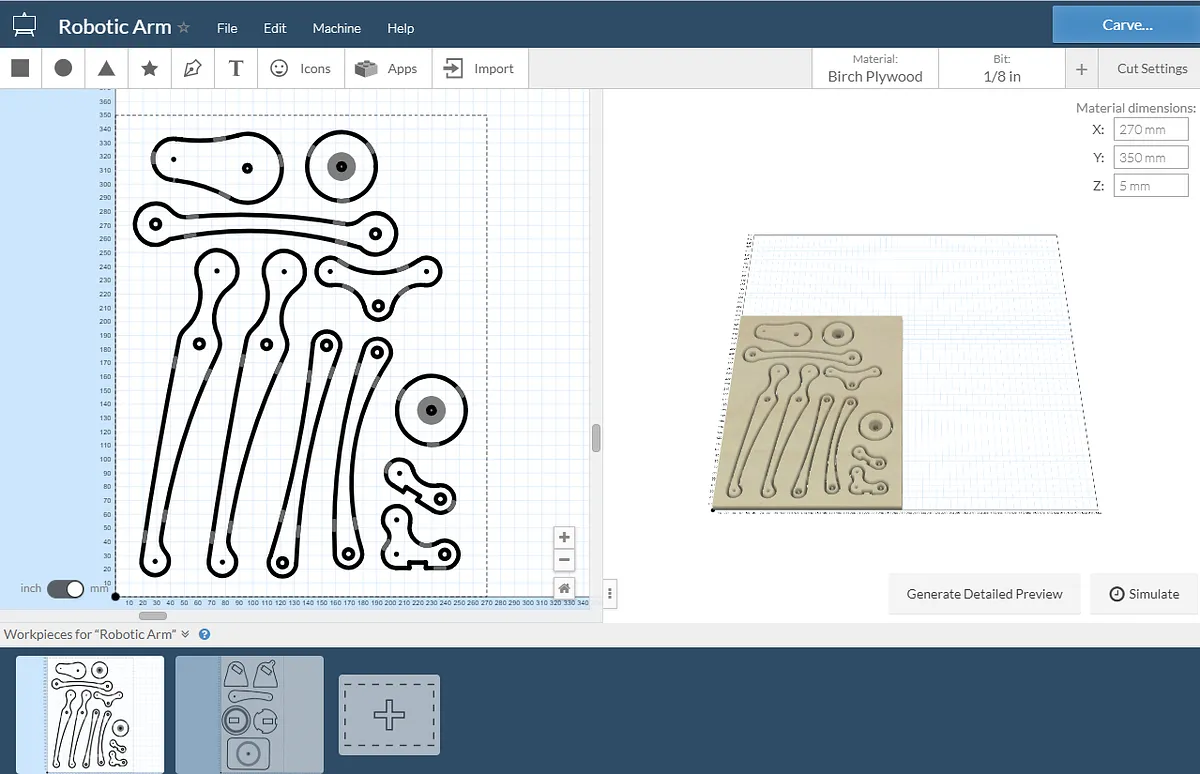
Task: Select the Square shape tool
Action: coord(20,68)
